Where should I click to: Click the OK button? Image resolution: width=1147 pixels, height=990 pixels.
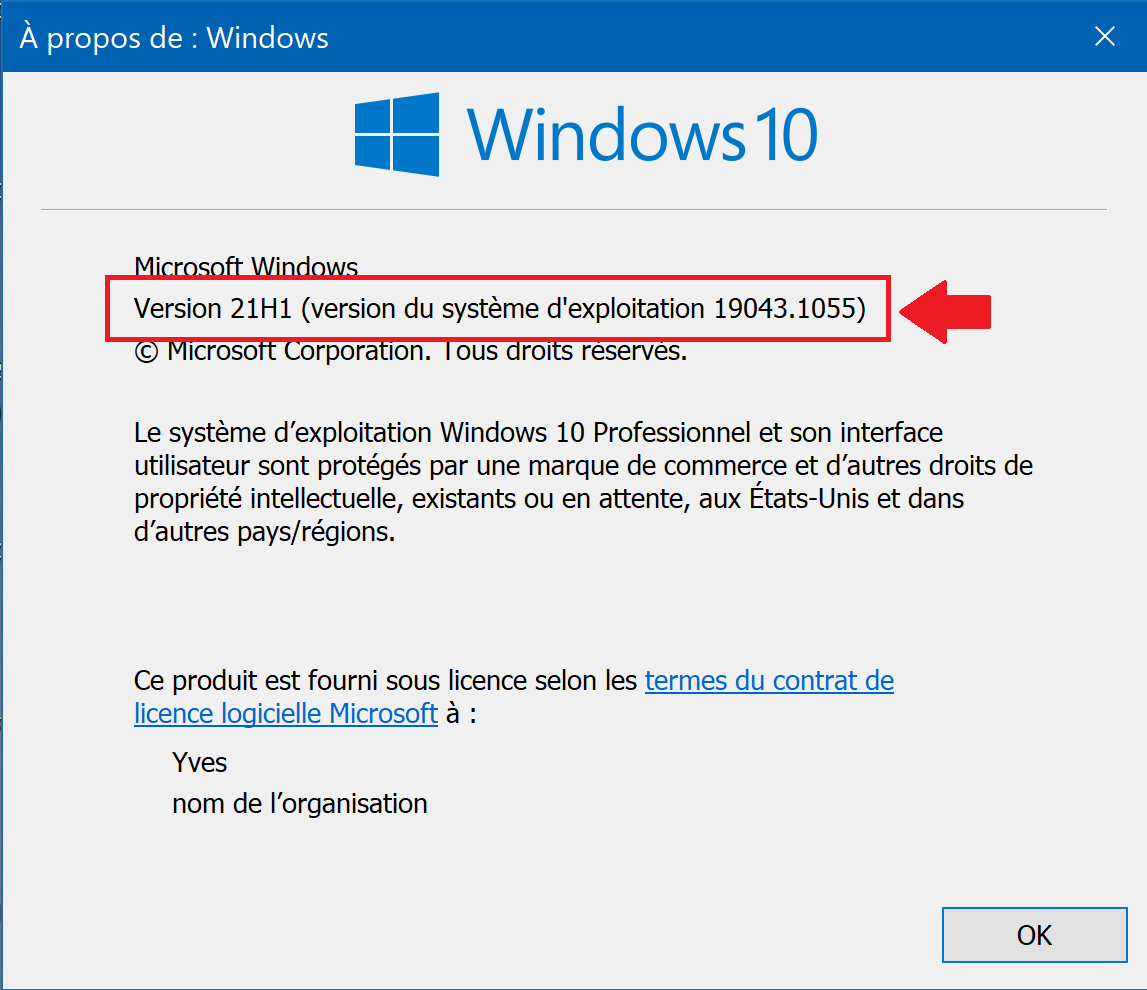[x=1034, y=934]
